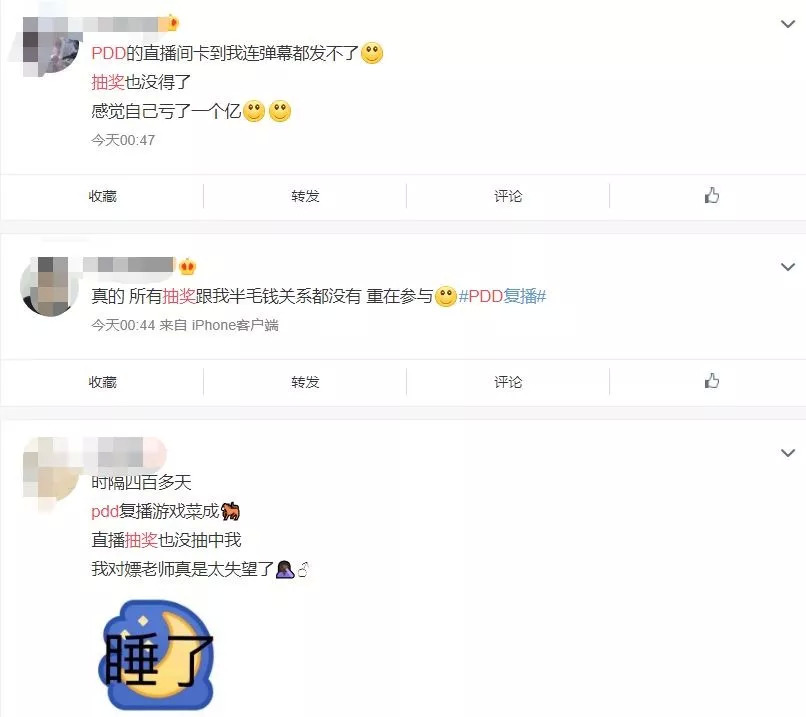
Task: Click 收藏 under the first post
Action: coord(102,196)
